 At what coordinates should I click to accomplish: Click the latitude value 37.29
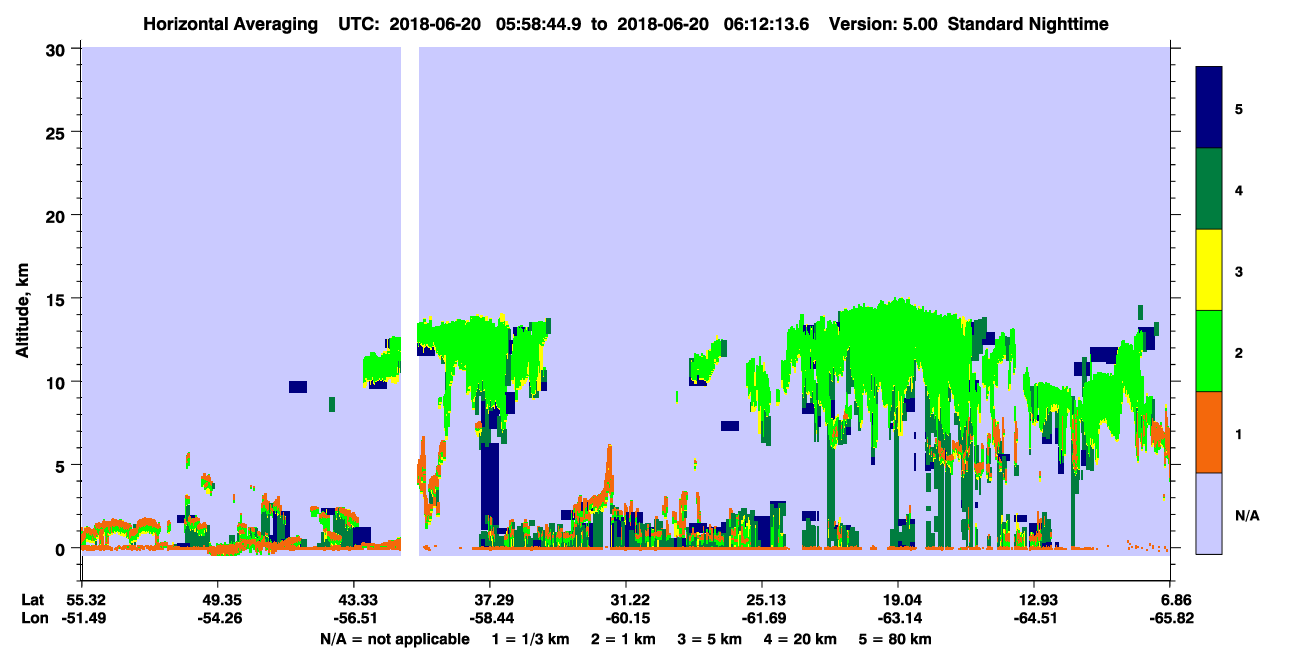click(x=490, y=600)
